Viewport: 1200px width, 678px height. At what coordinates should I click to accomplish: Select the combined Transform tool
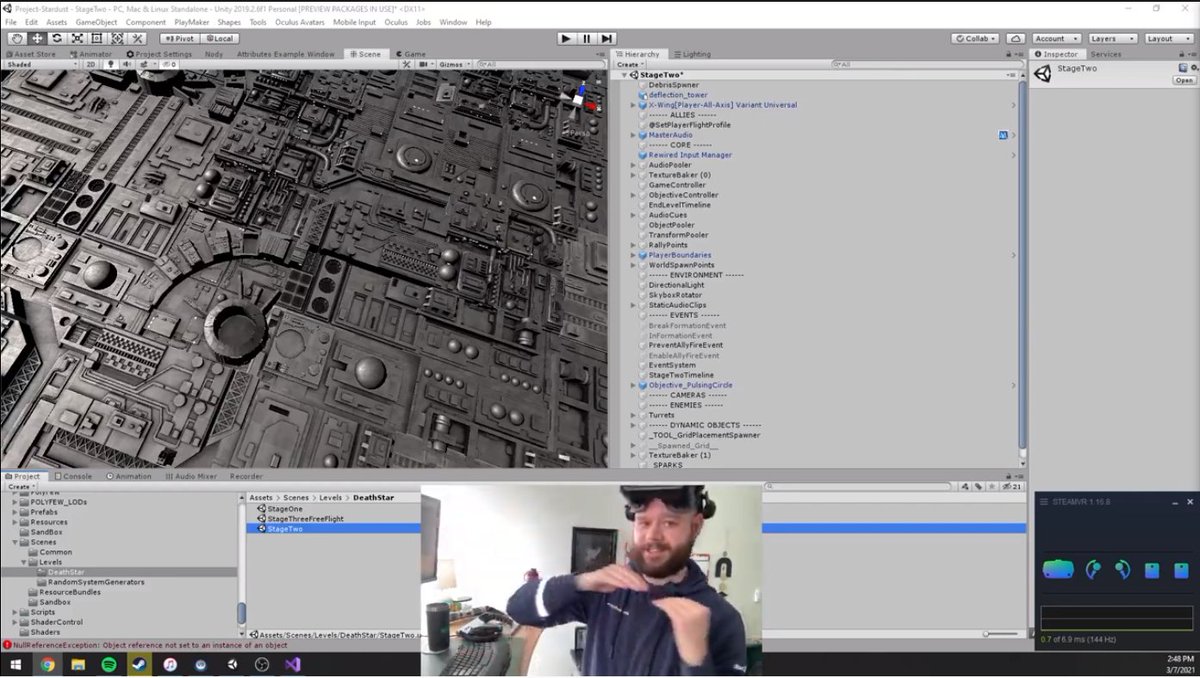pyautogui.click(x=118, y=38)
